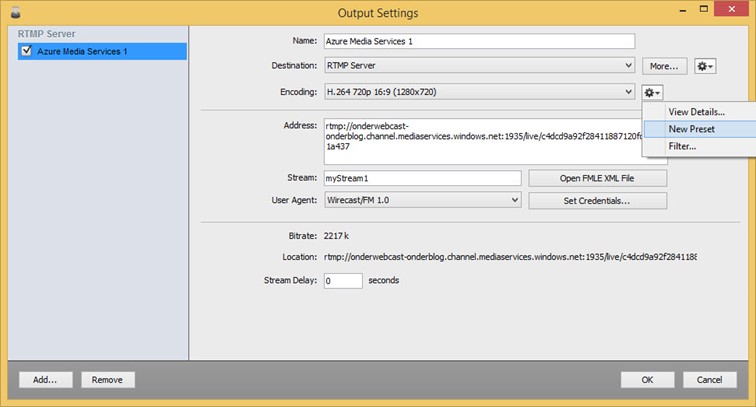Uncheck the Azure Media Services 1 checkbox

(27, 50)
